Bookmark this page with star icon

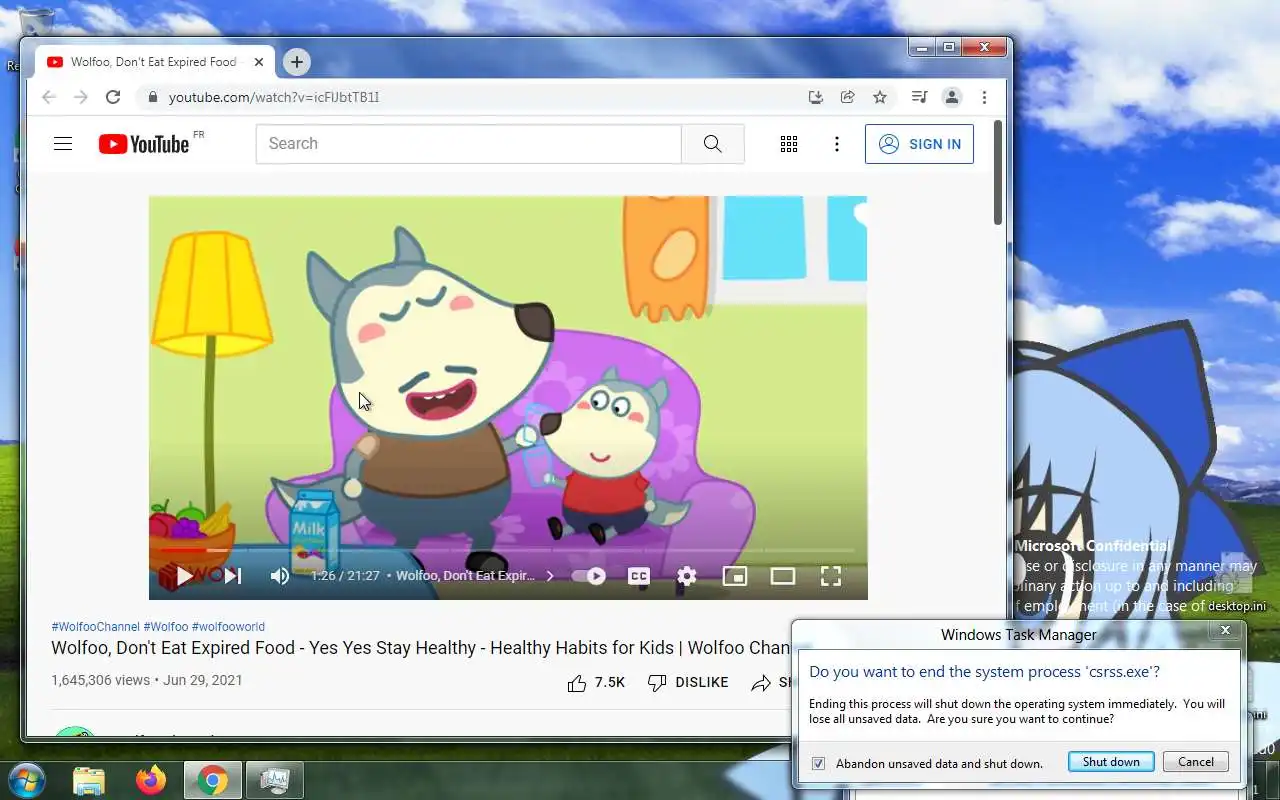(880, 97)
